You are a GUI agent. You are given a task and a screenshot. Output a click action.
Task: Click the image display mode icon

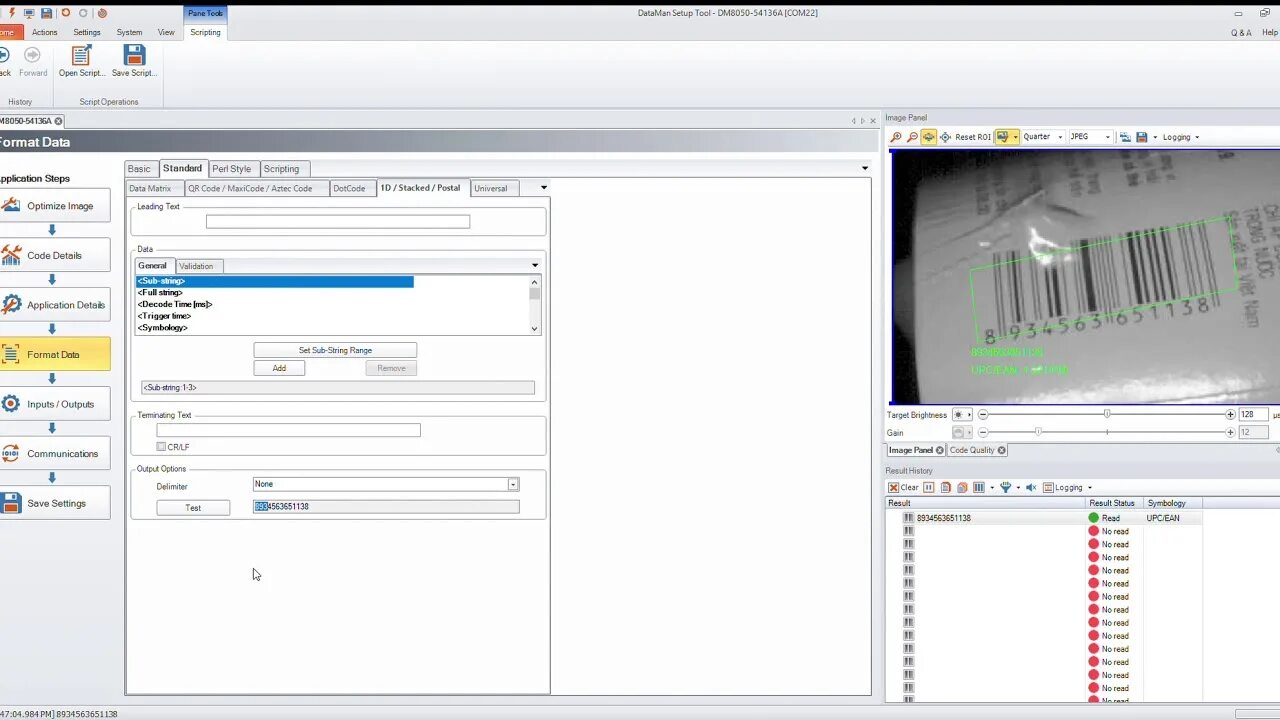tap(1003, 137)
